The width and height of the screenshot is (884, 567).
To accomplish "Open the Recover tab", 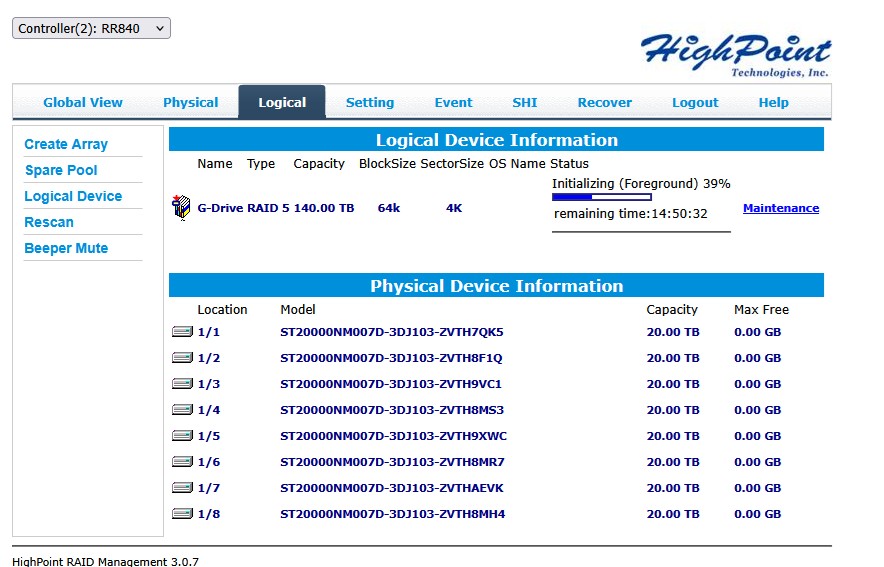I will (604, 103).
